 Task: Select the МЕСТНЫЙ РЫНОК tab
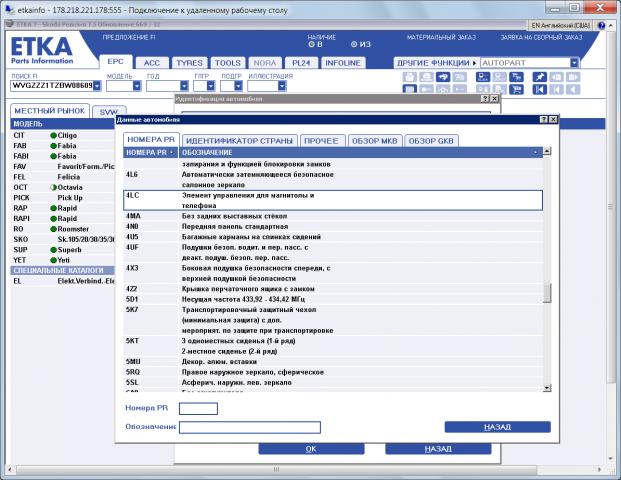tap(50, 111)
